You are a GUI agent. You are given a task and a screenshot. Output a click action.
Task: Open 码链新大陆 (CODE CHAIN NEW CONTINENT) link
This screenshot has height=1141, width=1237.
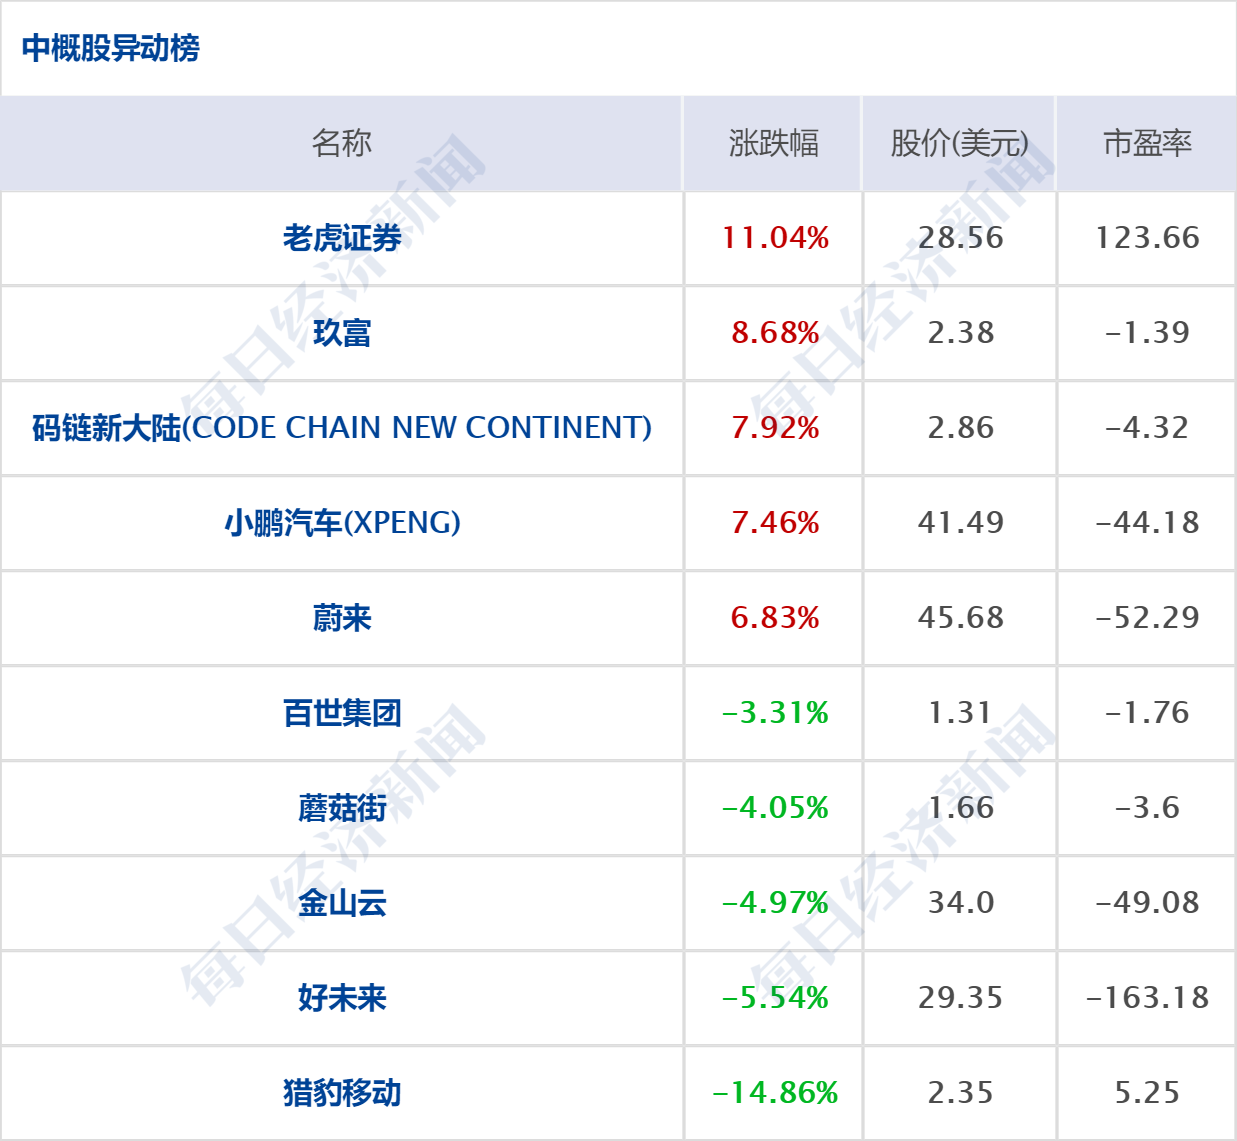pos(342,428)
